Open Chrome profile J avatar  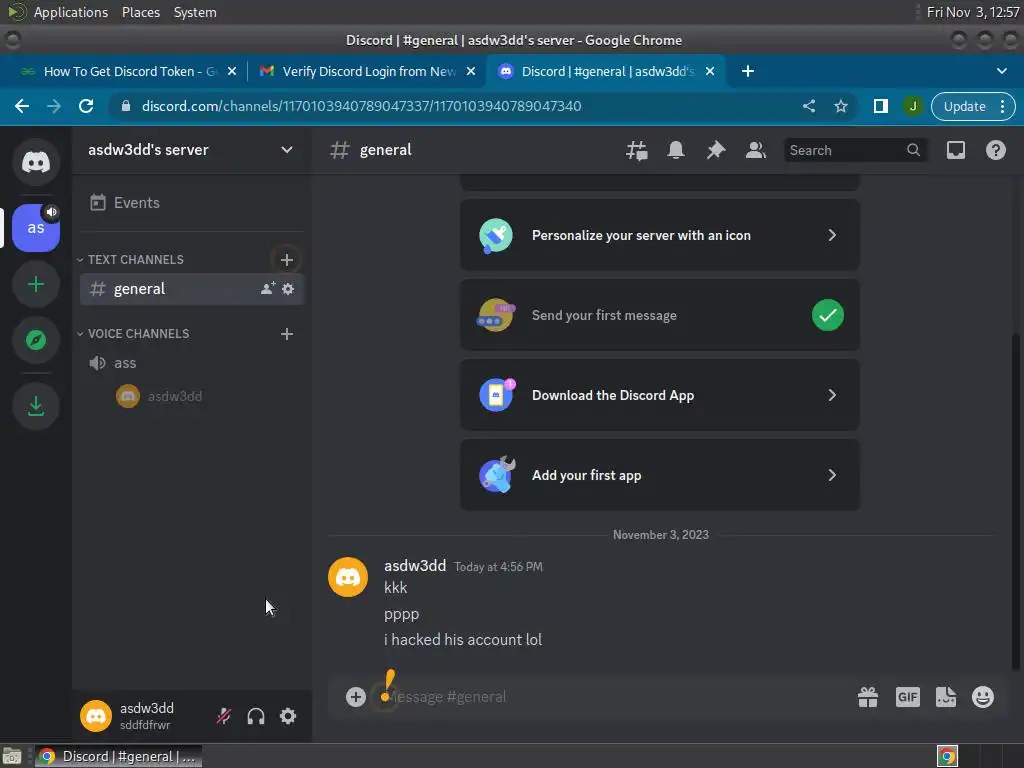pyautogui.click(x=913, y=106)
